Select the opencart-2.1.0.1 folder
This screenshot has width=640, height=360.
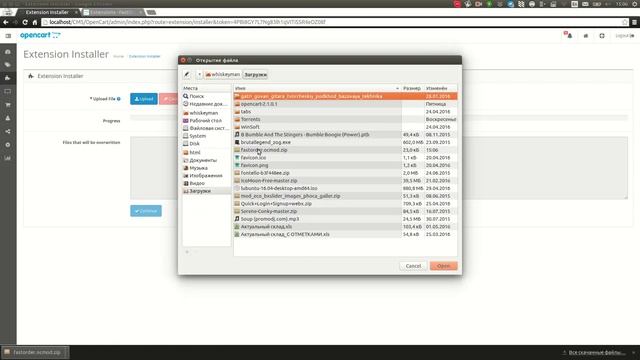click(345, 104)
